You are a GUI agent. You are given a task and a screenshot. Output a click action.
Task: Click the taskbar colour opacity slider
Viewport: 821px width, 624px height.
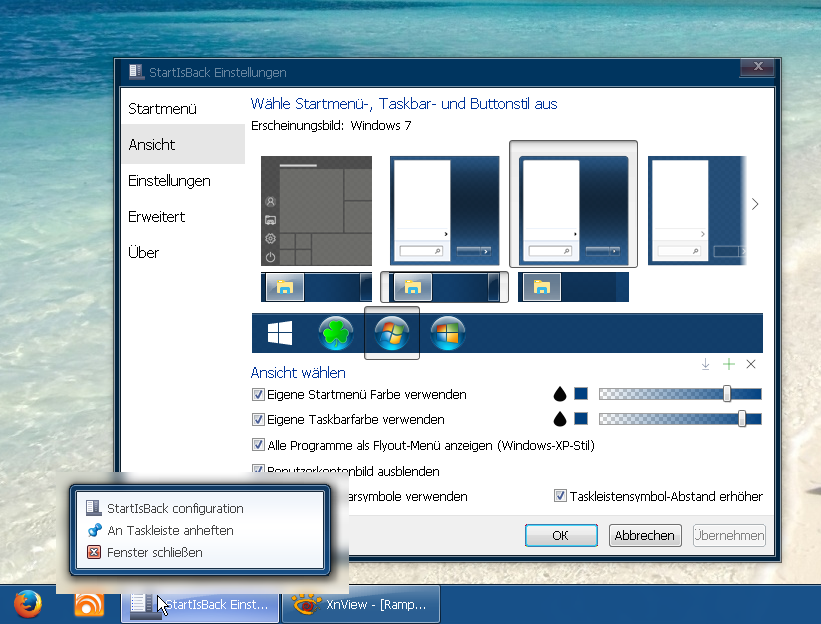click(680, 419)
